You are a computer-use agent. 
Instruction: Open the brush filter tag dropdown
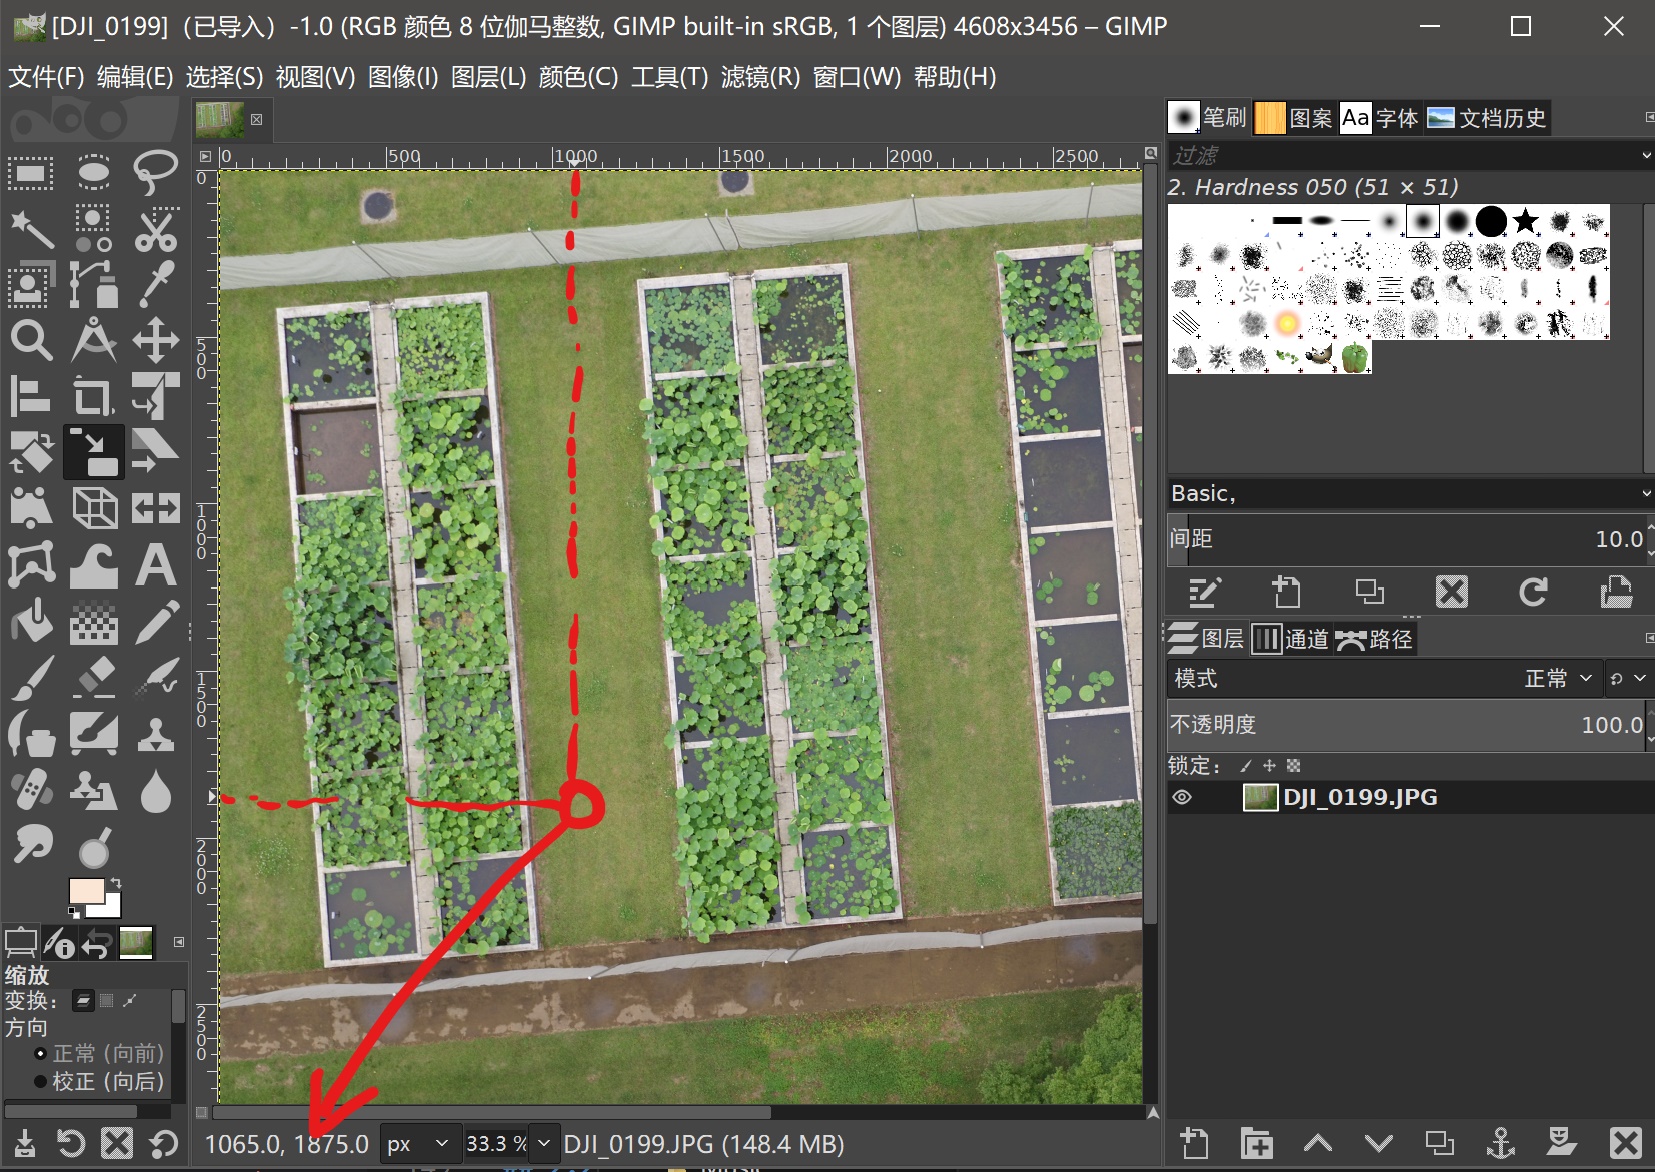pyautogui.click(x=1646, y=155)
